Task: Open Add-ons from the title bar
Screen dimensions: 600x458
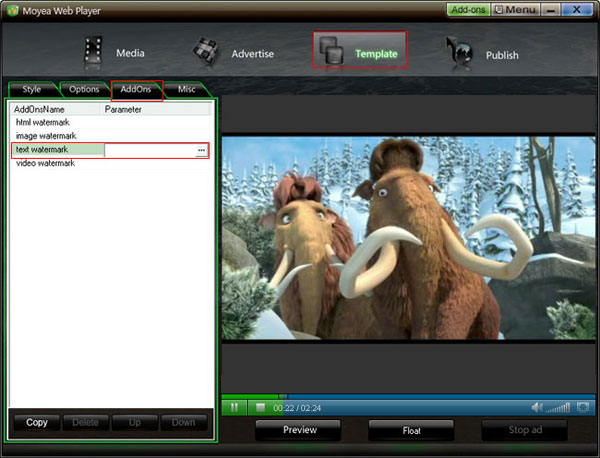Action: tap(468, 10)
